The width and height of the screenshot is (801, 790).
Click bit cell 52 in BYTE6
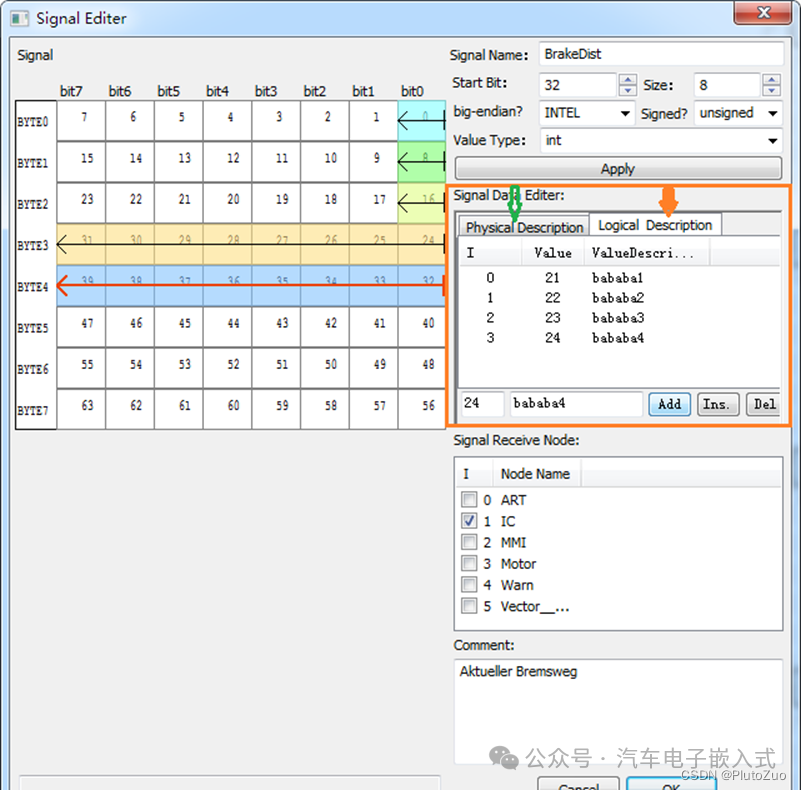pyautogui.click(x=228, y=368)
